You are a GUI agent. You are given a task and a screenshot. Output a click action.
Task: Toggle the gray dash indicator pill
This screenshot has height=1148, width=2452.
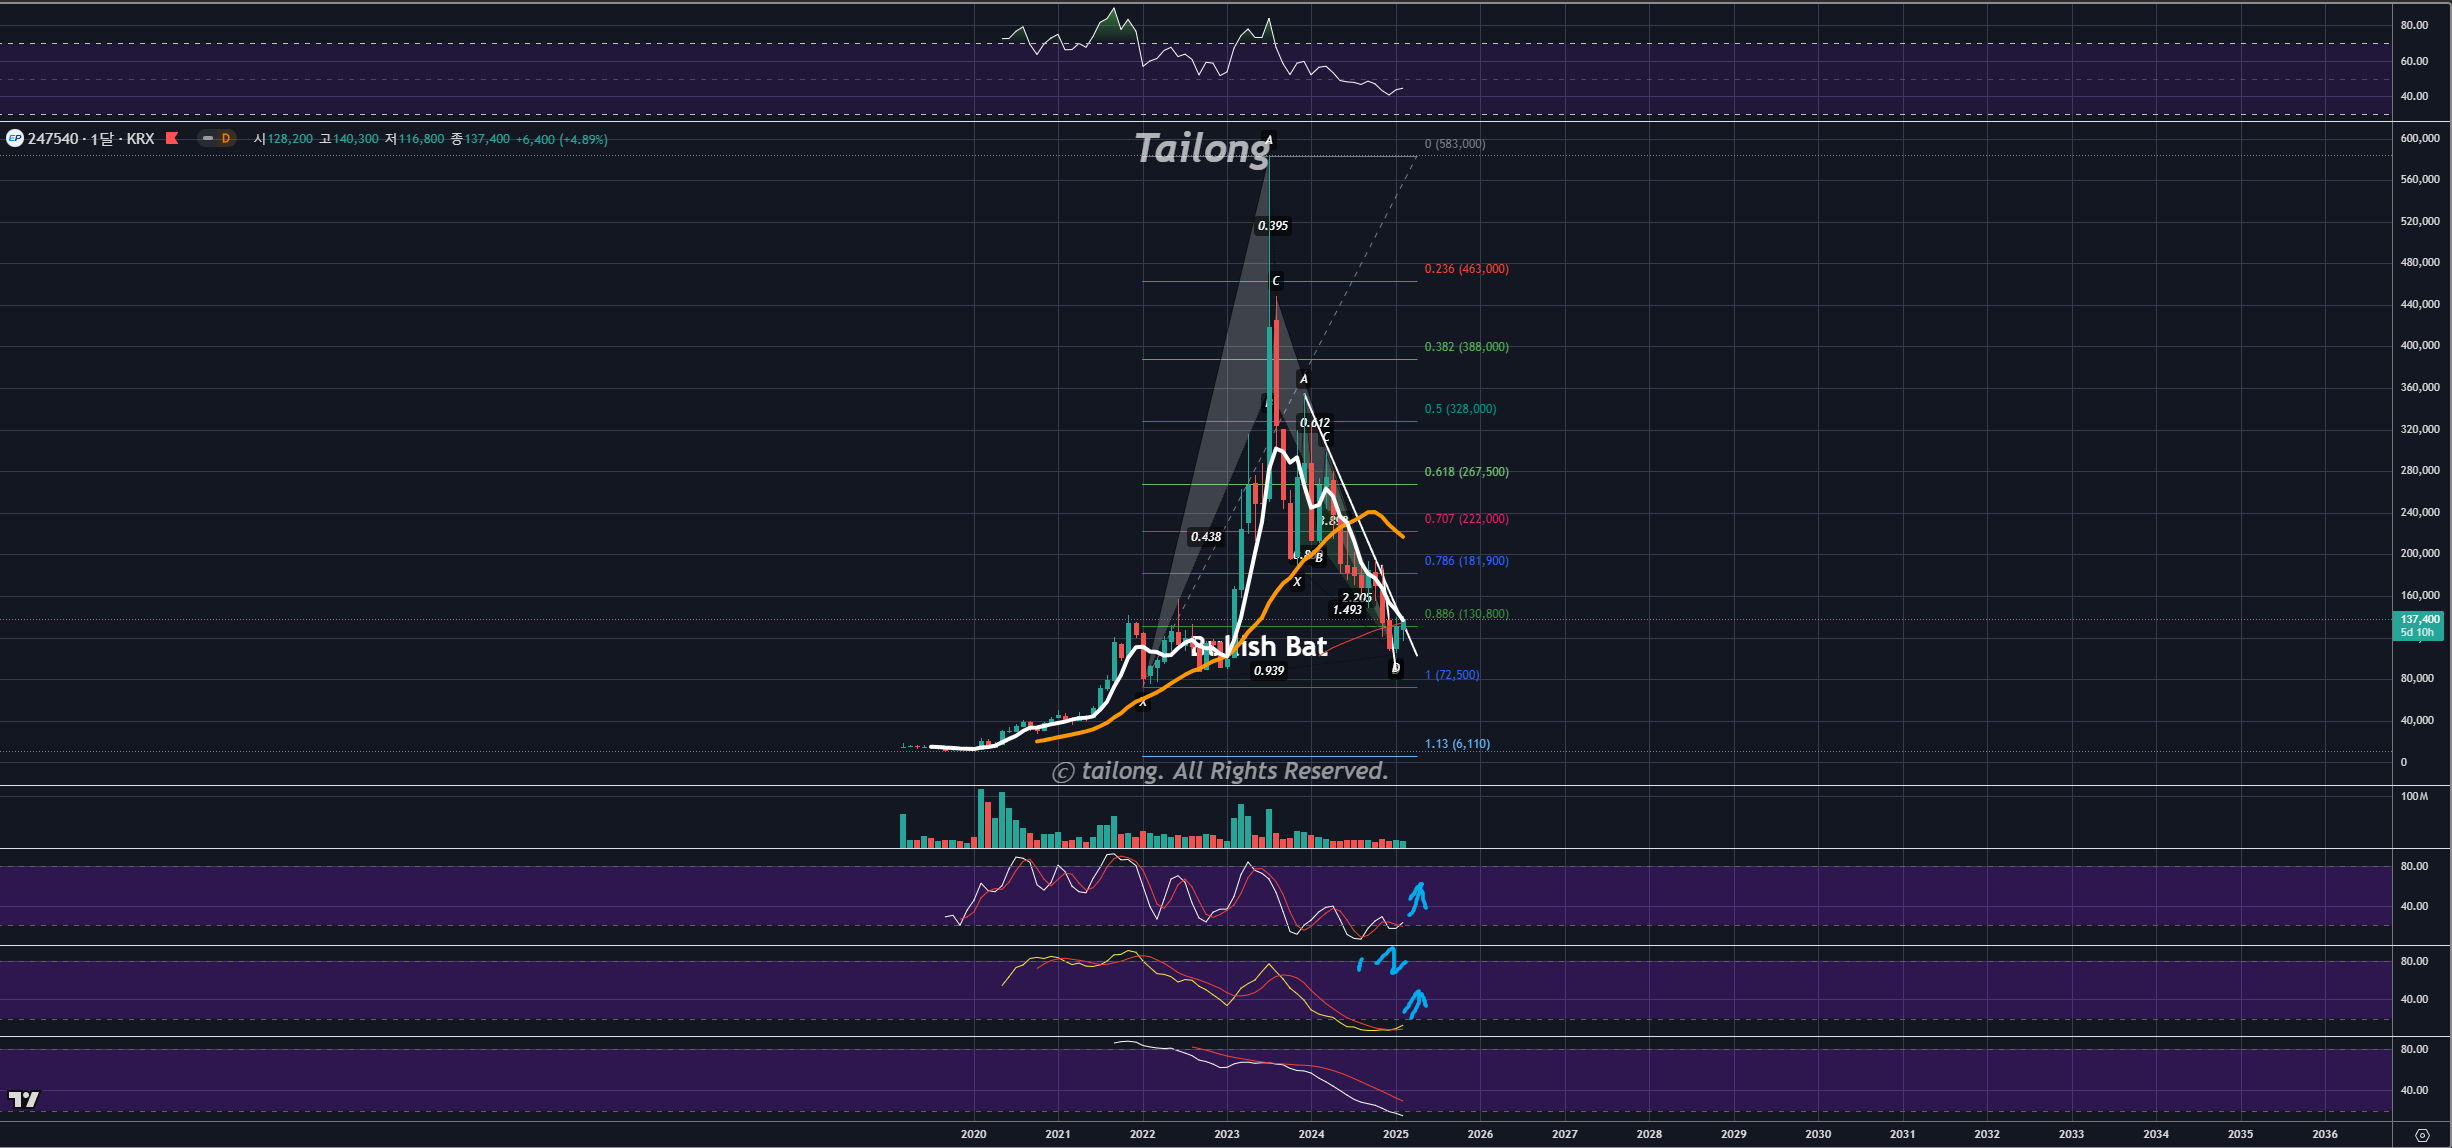(207, 139)
